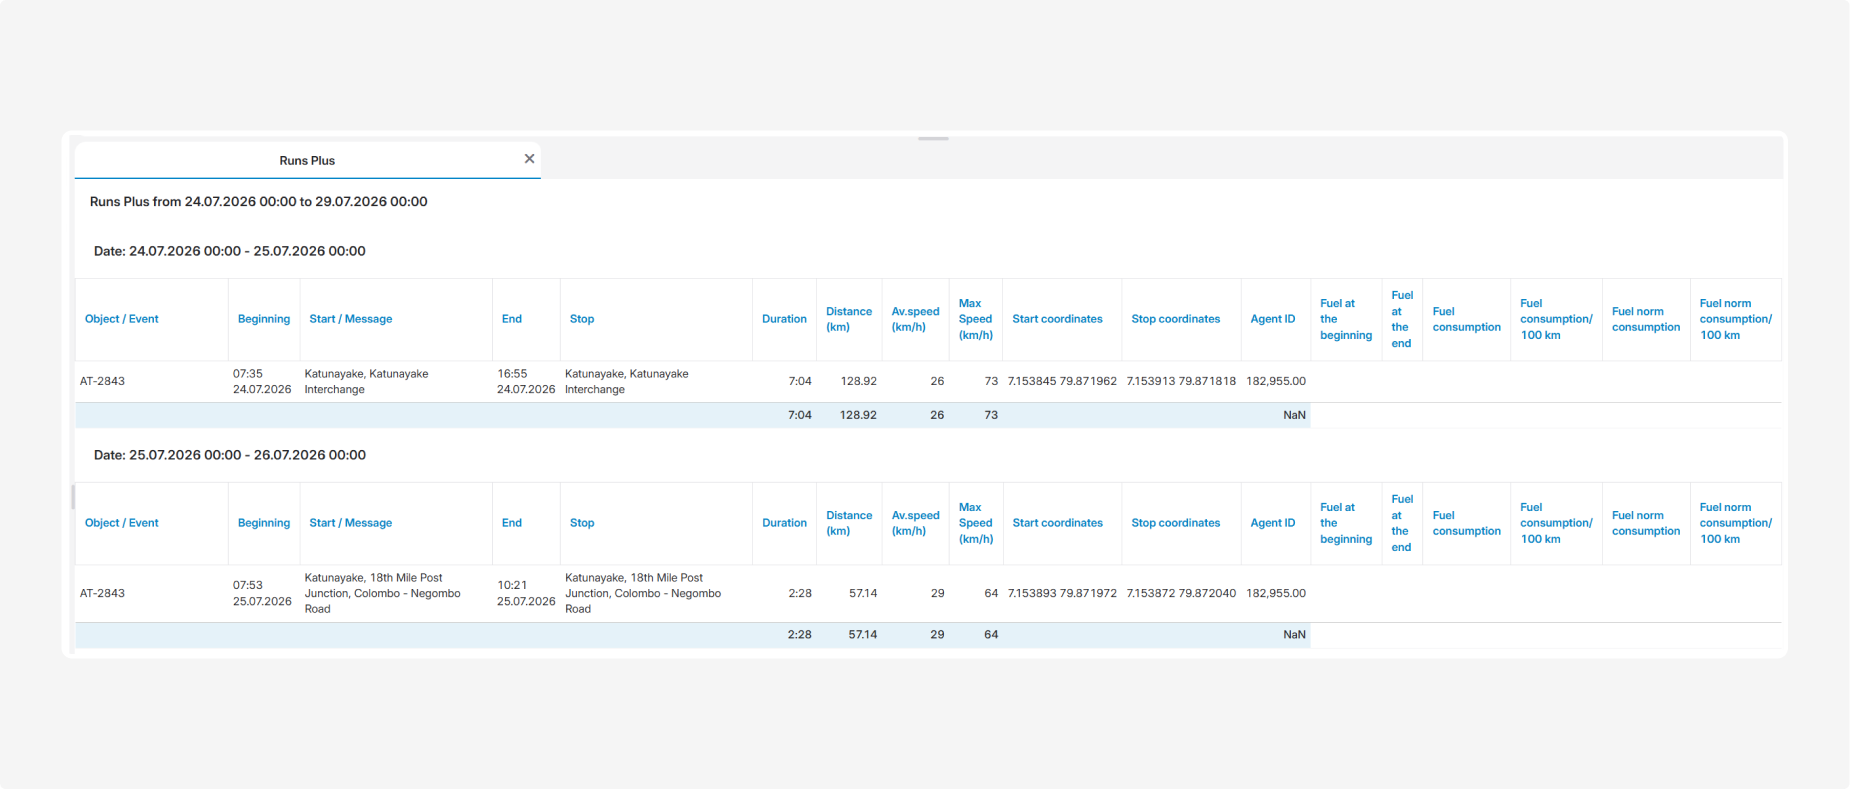Click Duration header in first table
Image resolution: width=1850 pixels, height=789 pixels.
pos(784,319)
